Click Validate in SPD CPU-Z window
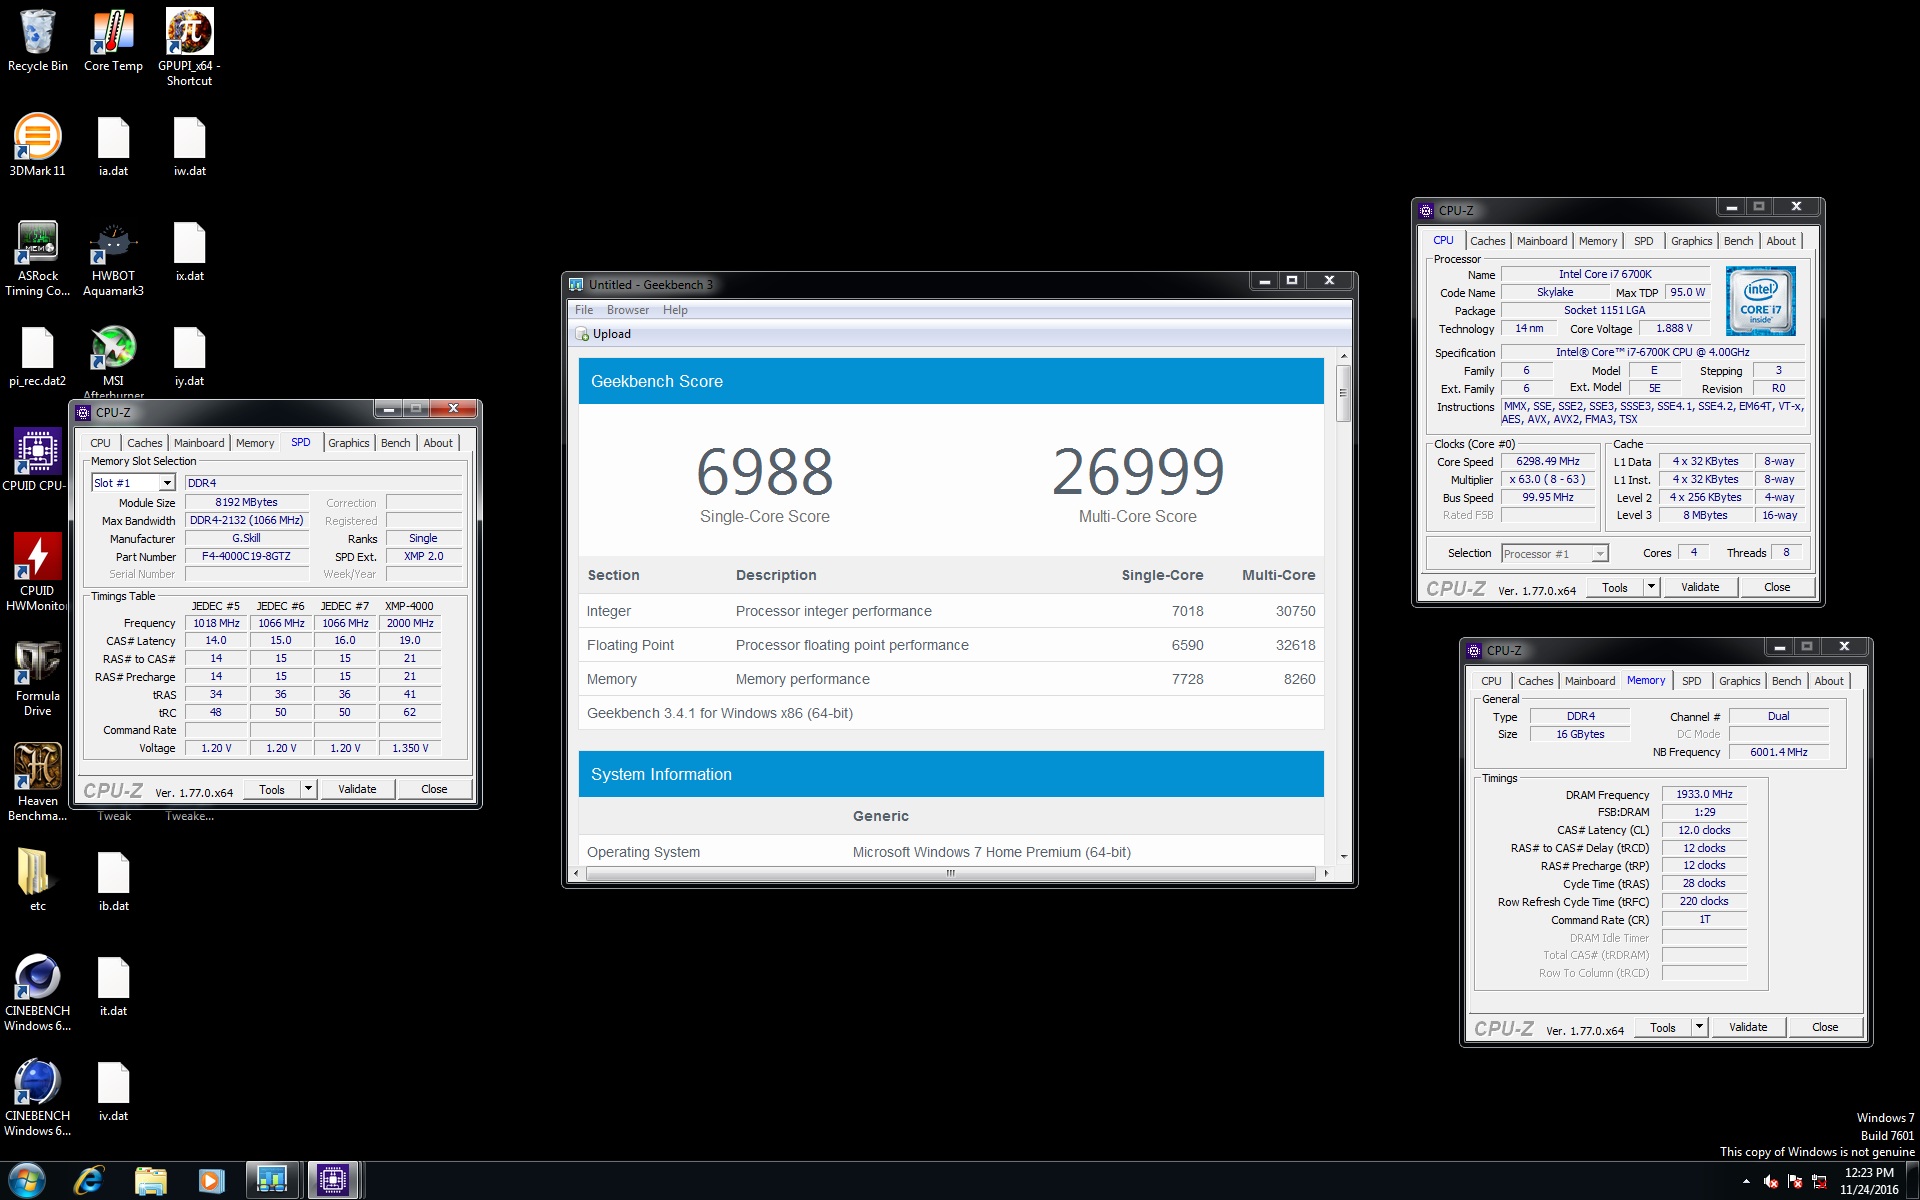1920x1200 pixels. pos(357,789)
